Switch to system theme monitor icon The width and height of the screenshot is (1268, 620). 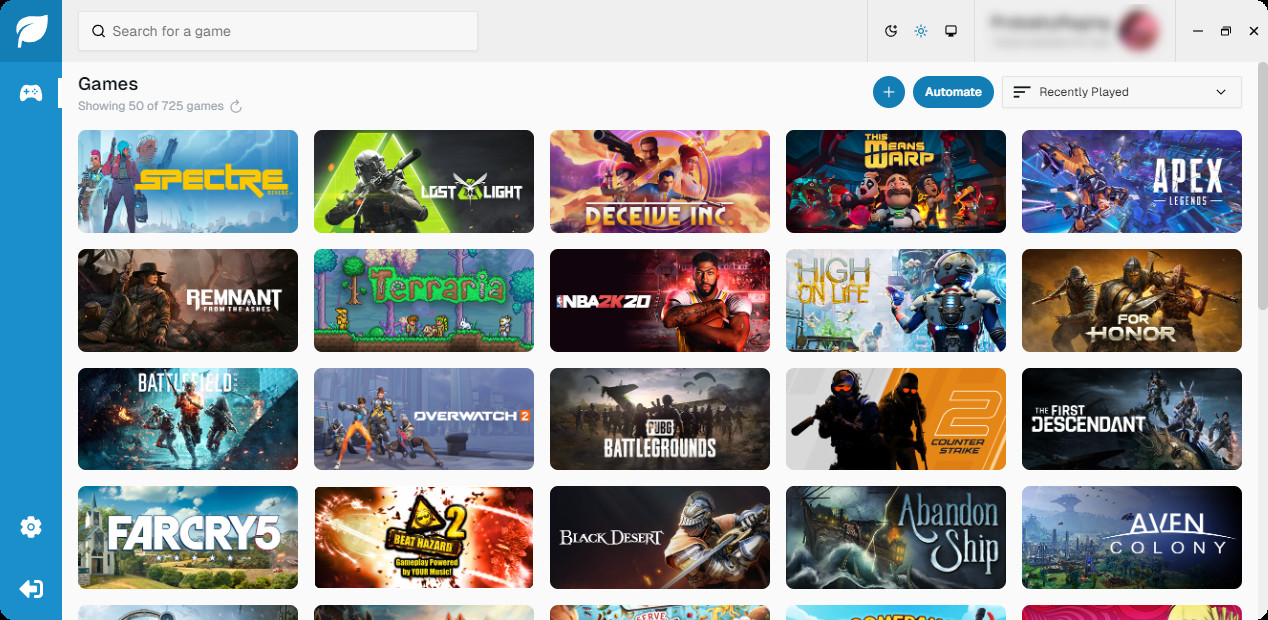pyautogui.click(x=951, y=31)
